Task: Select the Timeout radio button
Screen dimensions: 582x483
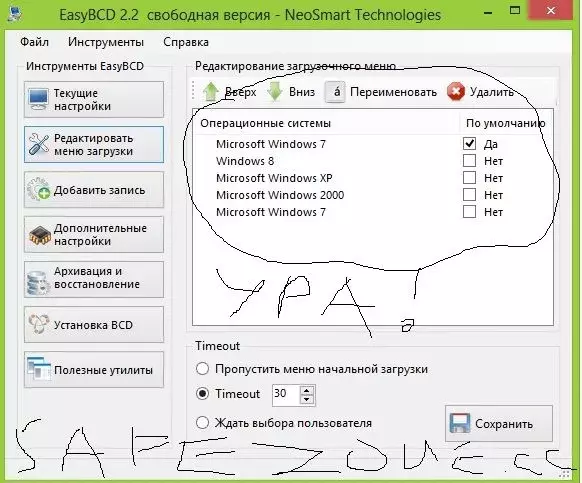Action: [202, 394]
